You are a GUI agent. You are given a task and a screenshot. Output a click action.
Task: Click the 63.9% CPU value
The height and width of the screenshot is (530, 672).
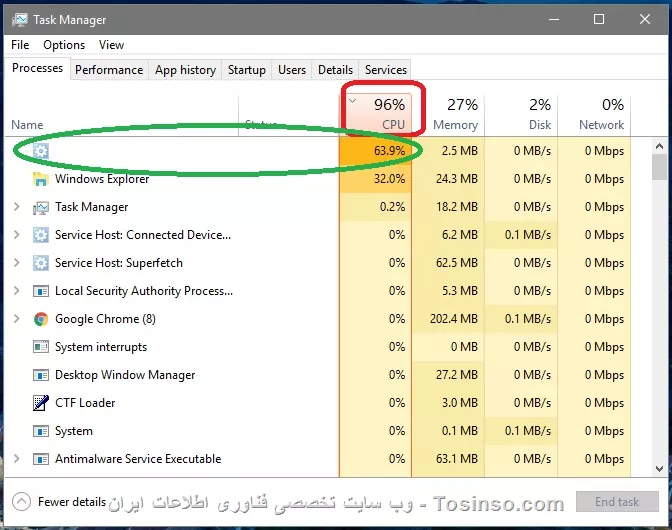point(389,151)
